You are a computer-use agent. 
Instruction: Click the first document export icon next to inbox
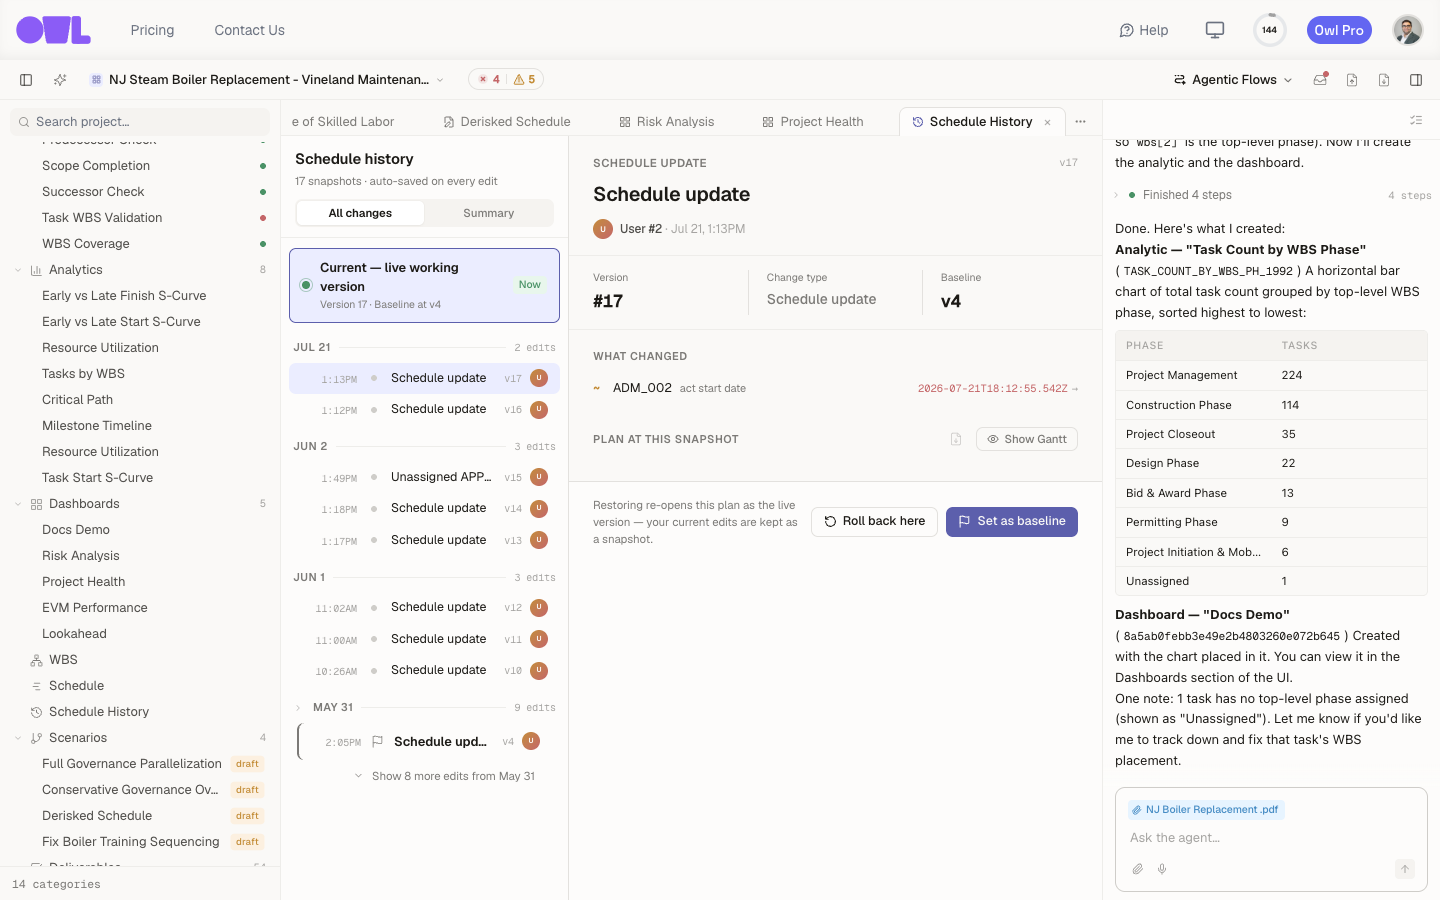(1352, 80)
